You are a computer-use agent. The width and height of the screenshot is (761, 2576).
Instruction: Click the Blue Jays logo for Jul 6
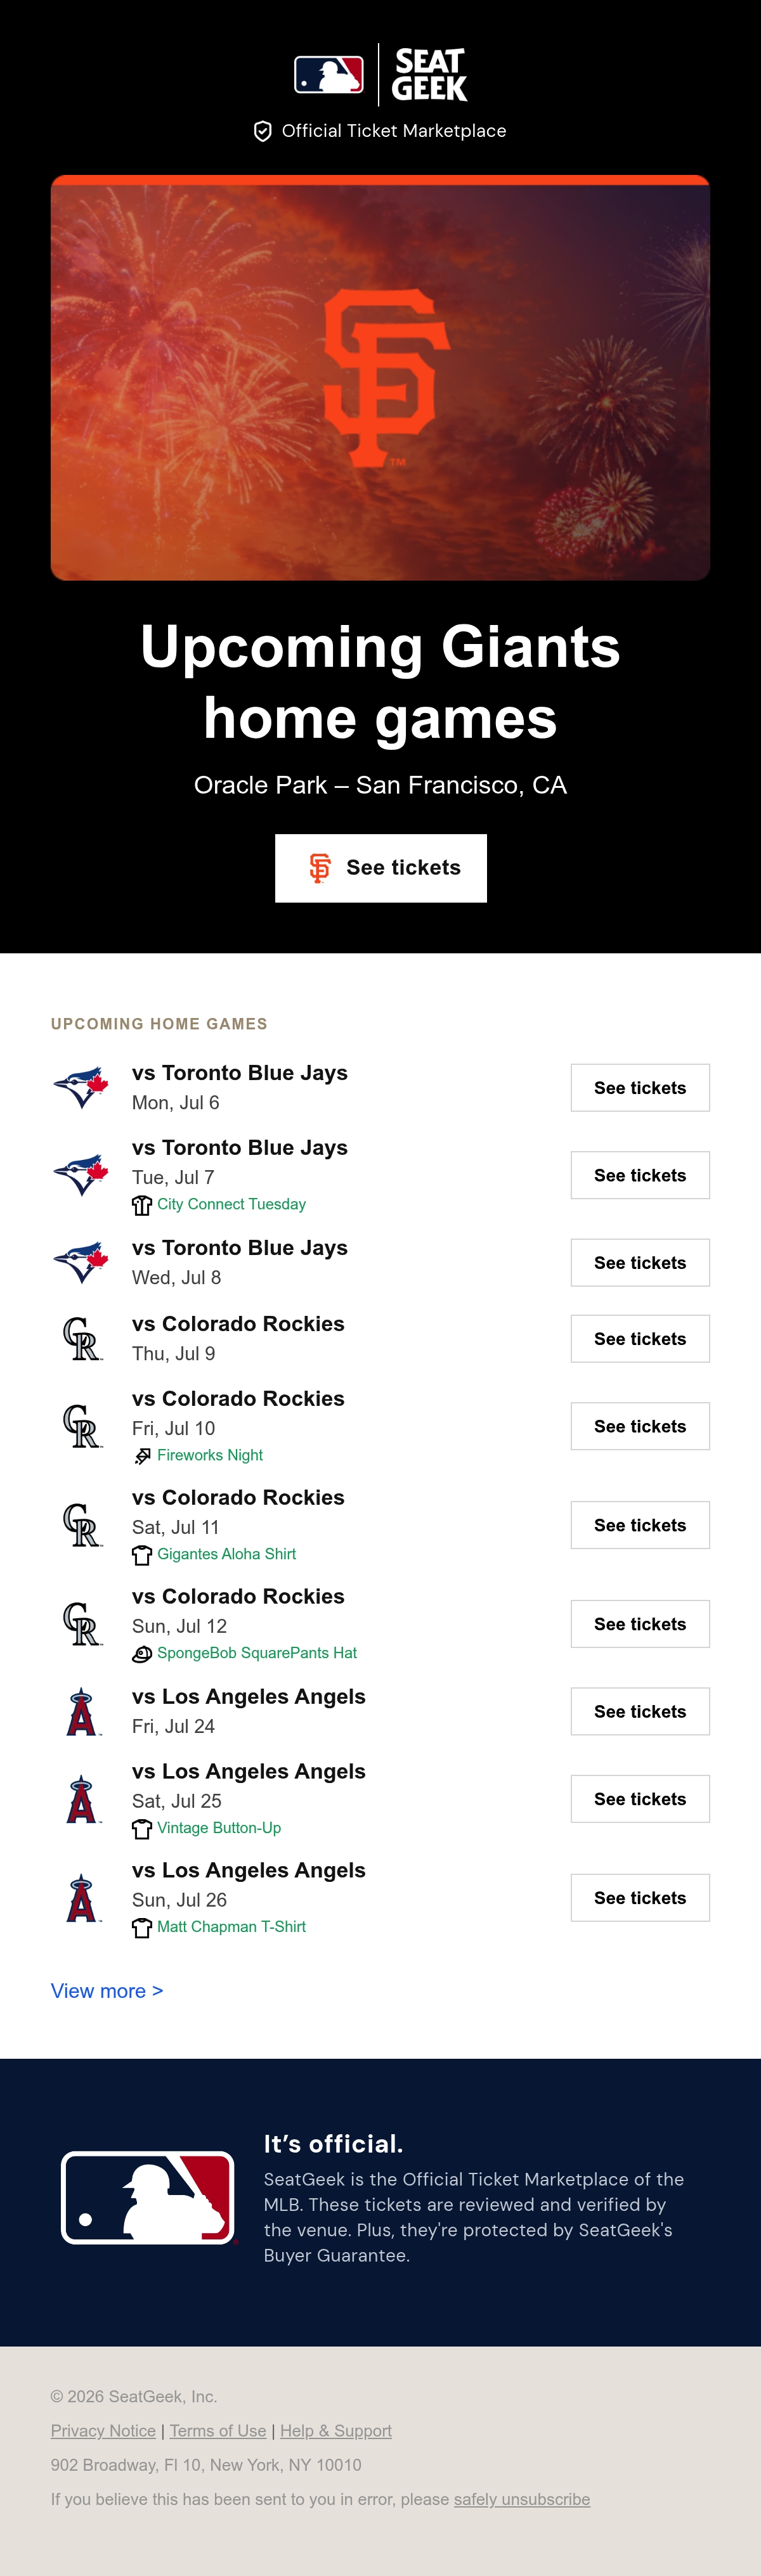click(x=81, y=1087)
